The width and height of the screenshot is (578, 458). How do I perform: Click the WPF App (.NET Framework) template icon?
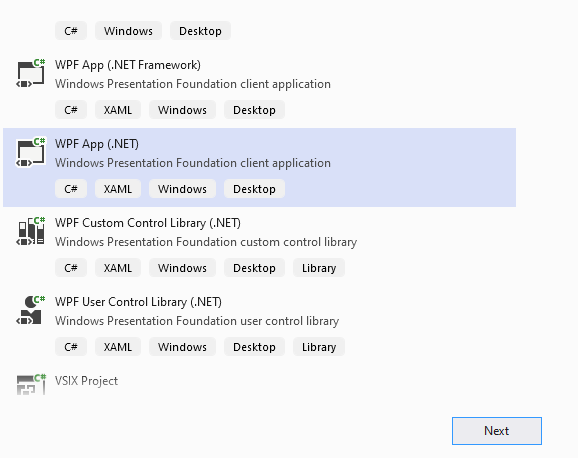coord(31,73)
